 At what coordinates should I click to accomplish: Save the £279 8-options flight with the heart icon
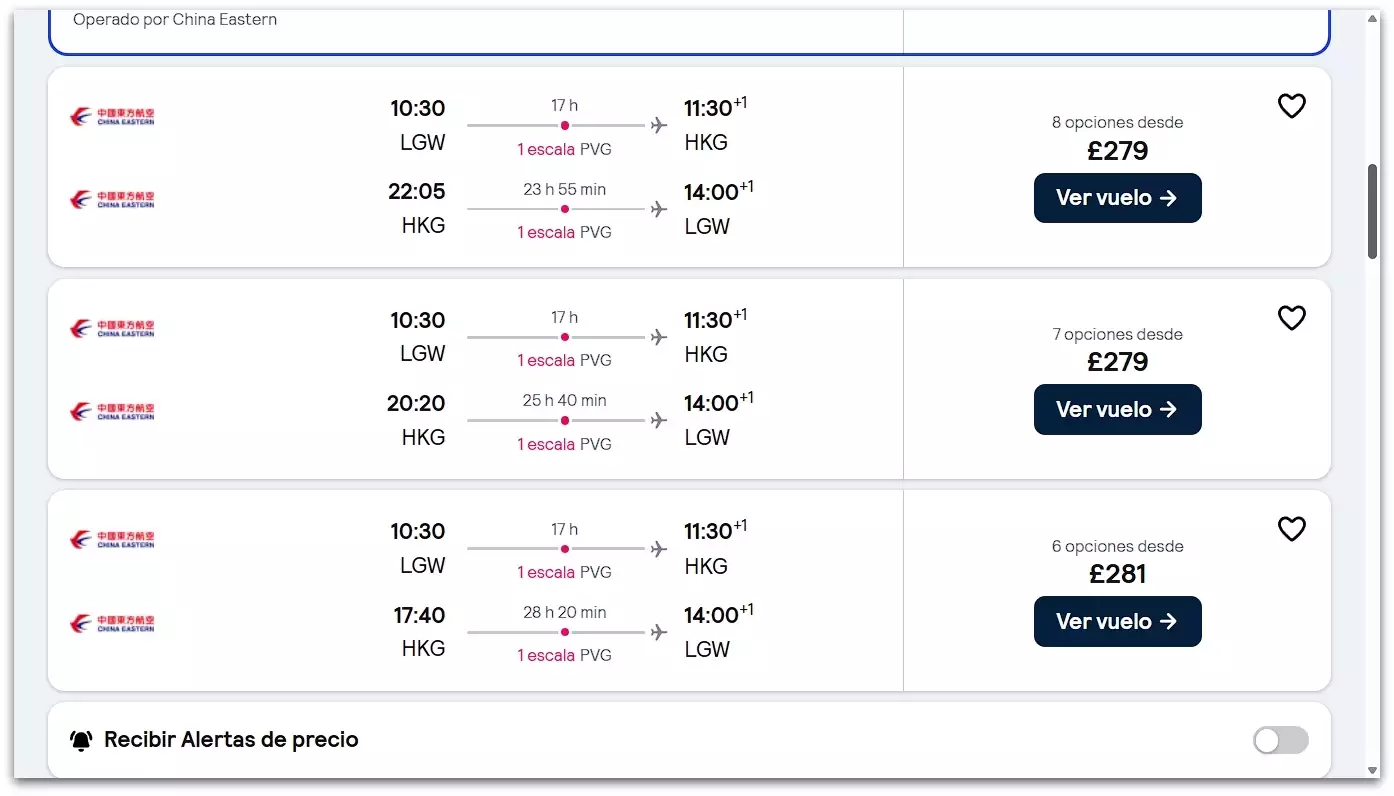coord(1292,106)
